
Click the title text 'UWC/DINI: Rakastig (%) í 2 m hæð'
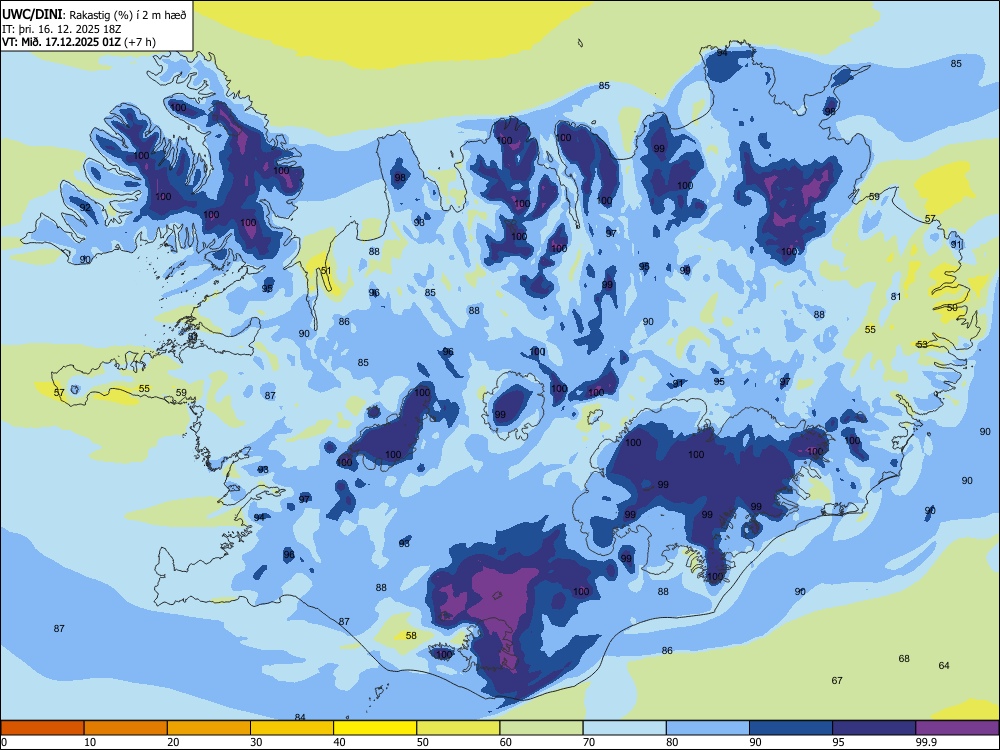click(94, 15)
